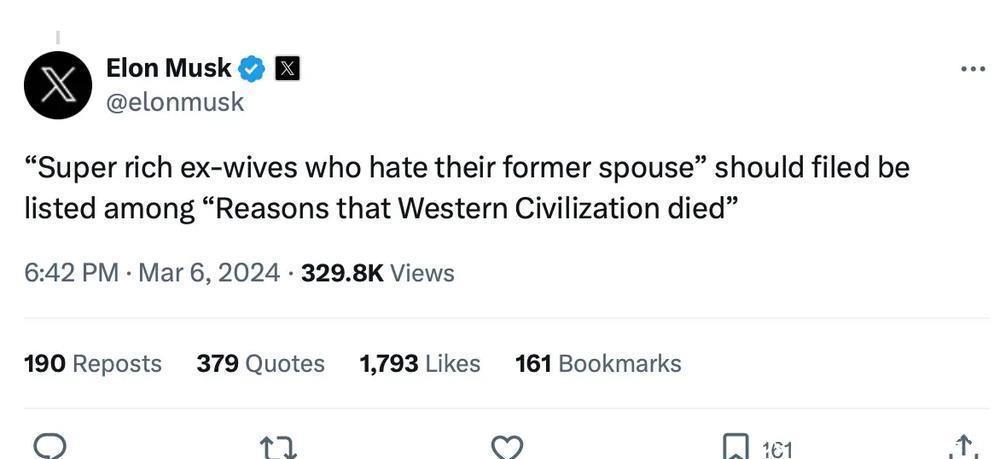
Task: Show the 190 Reposts list
Action: click(x=92, y=364)
